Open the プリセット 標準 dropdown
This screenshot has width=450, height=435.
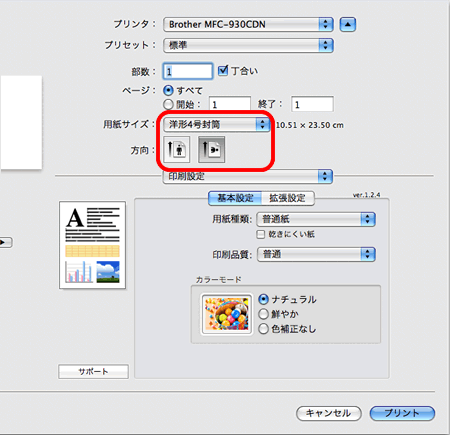pos(248,45)
